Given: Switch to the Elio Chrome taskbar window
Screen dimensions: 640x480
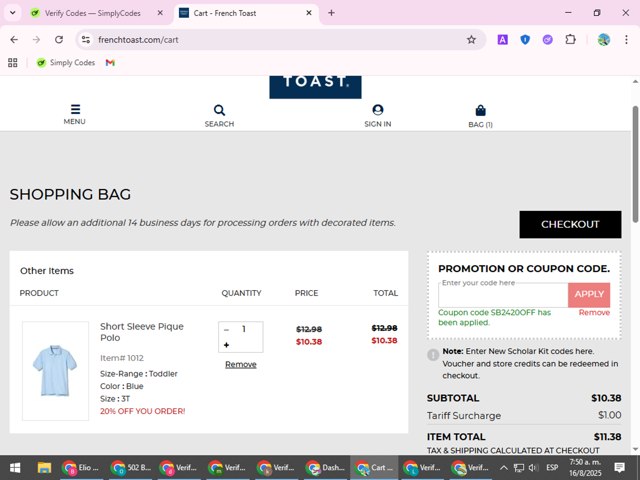Looking at the screenshot, I should 80,468.
